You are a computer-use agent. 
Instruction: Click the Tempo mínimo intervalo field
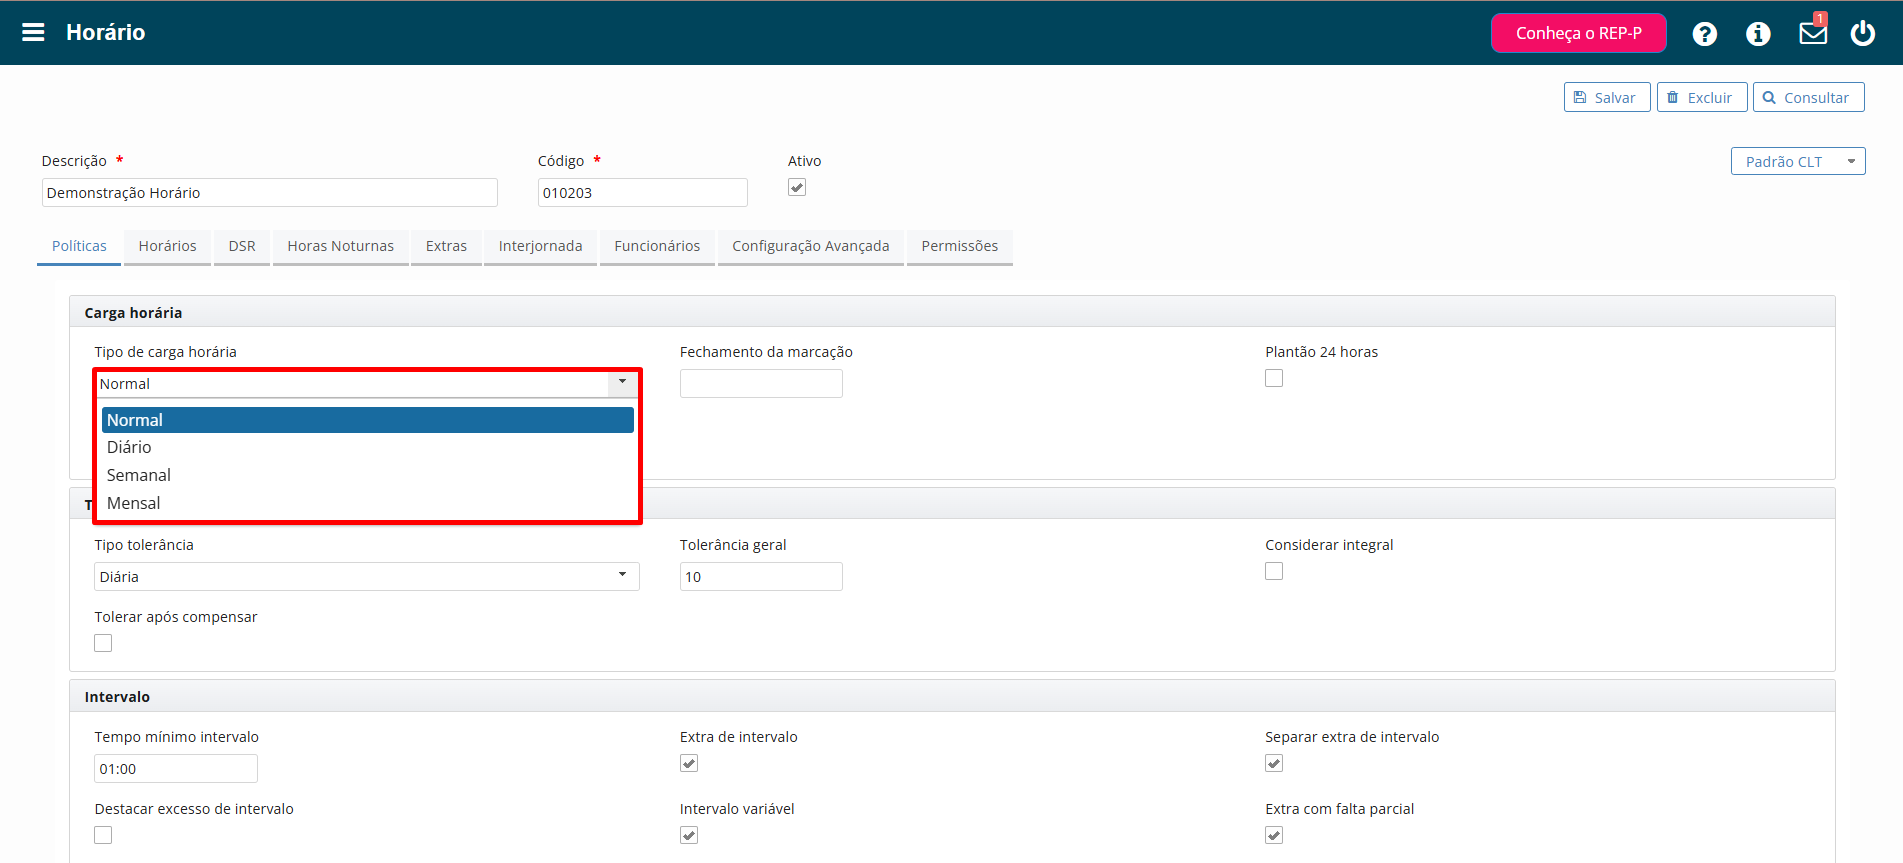click(176, 769)
